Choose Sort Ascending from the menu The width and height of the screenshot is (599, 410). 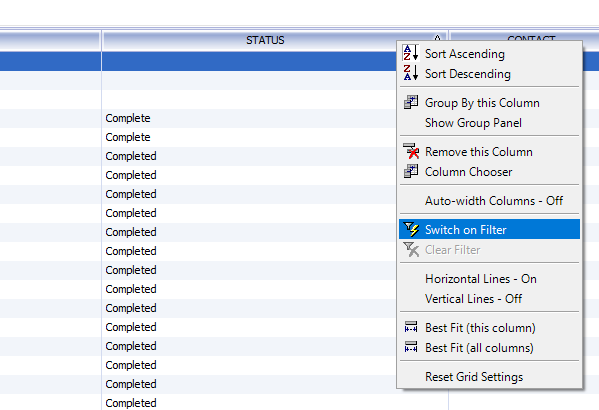pos(489,53)
